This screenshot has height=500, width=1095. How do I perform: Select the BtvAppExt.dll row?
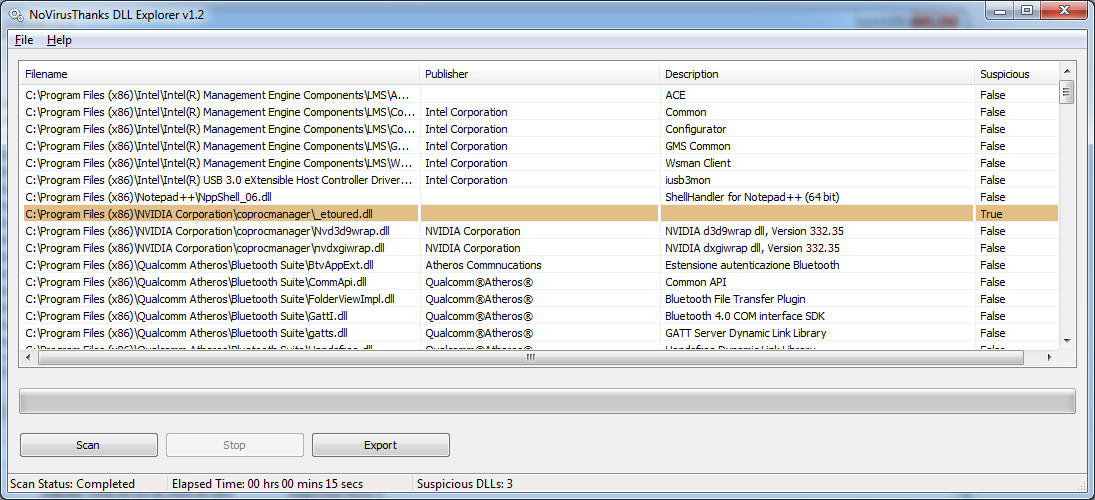click(x=539, y=265)
